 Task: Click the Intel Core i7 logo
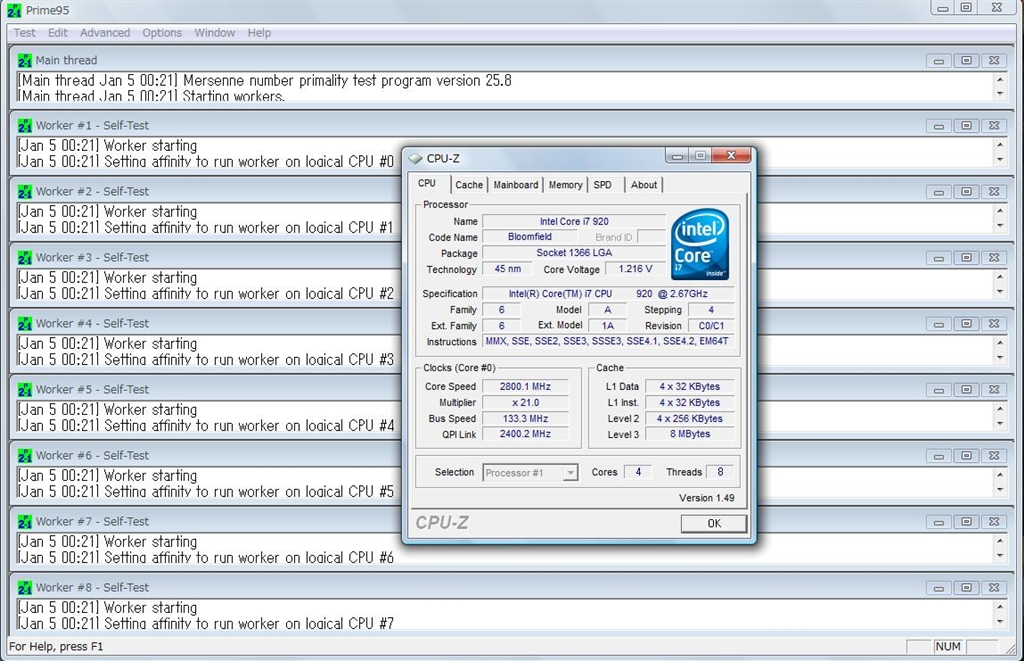pos(700,245)
